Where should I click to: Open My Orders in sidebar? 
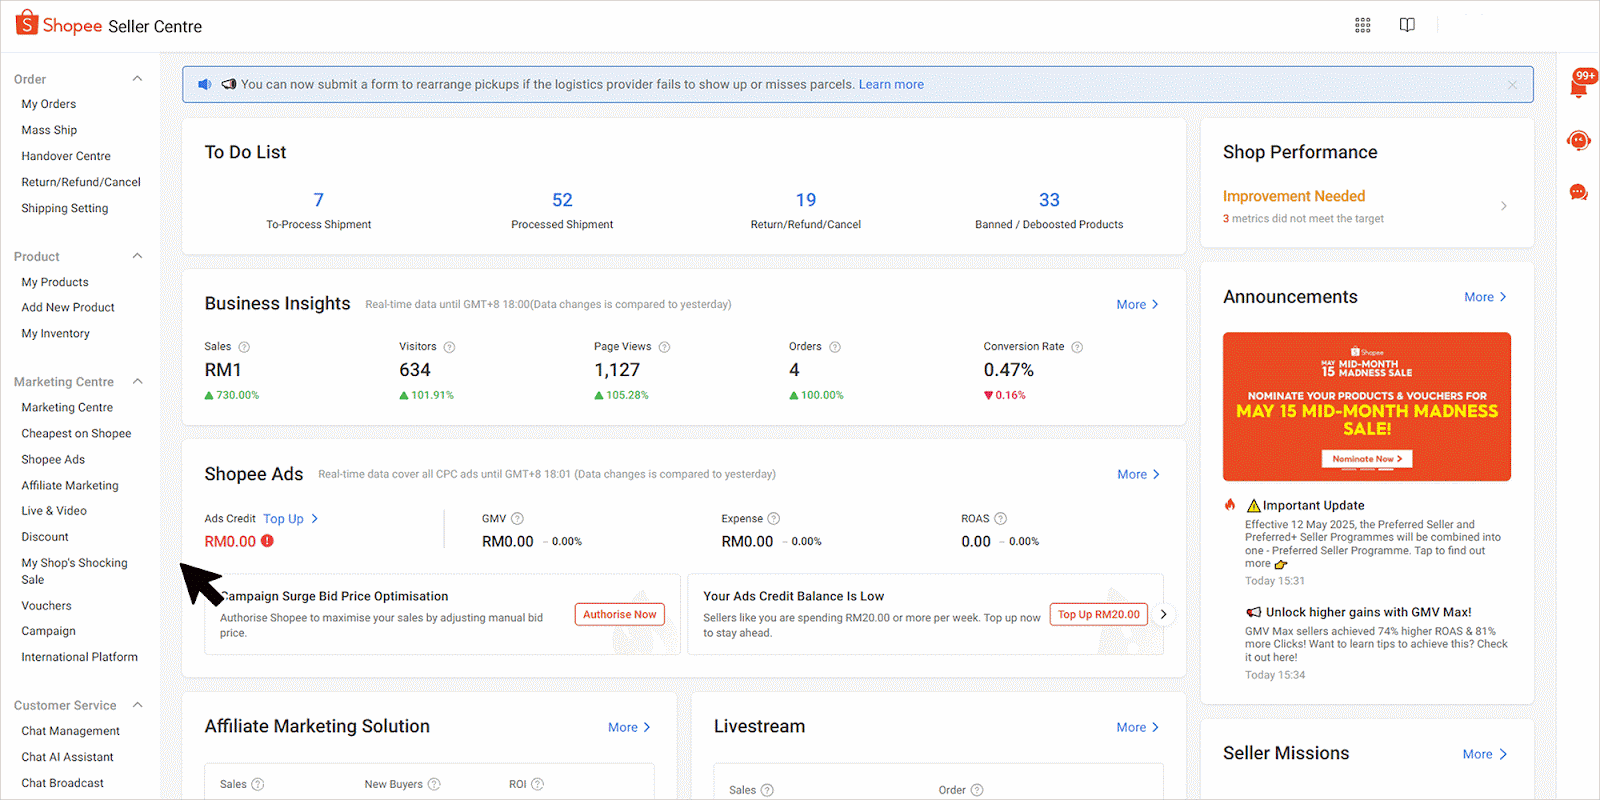49,104
